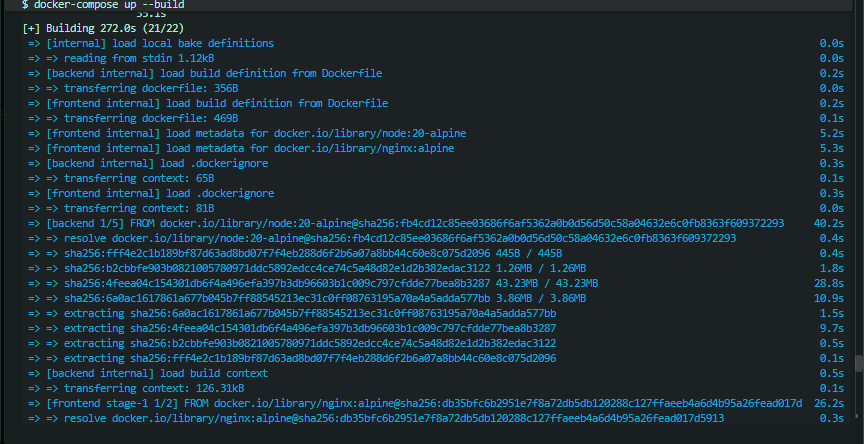Click '[backend 1/5] FROM' node:20-alpine line

point(406,223)
